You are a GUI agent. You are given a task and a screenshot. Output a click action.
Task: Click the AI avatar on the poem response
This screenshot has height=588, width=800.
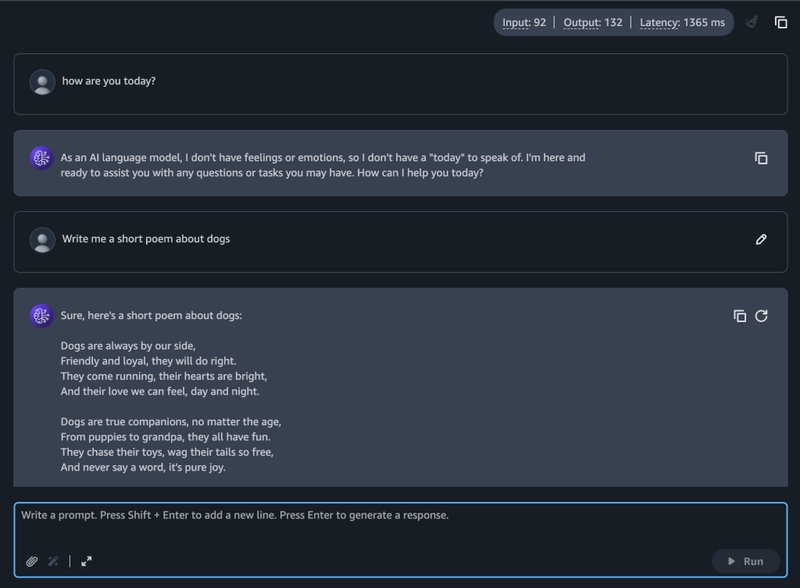click(x=41, y=316)
